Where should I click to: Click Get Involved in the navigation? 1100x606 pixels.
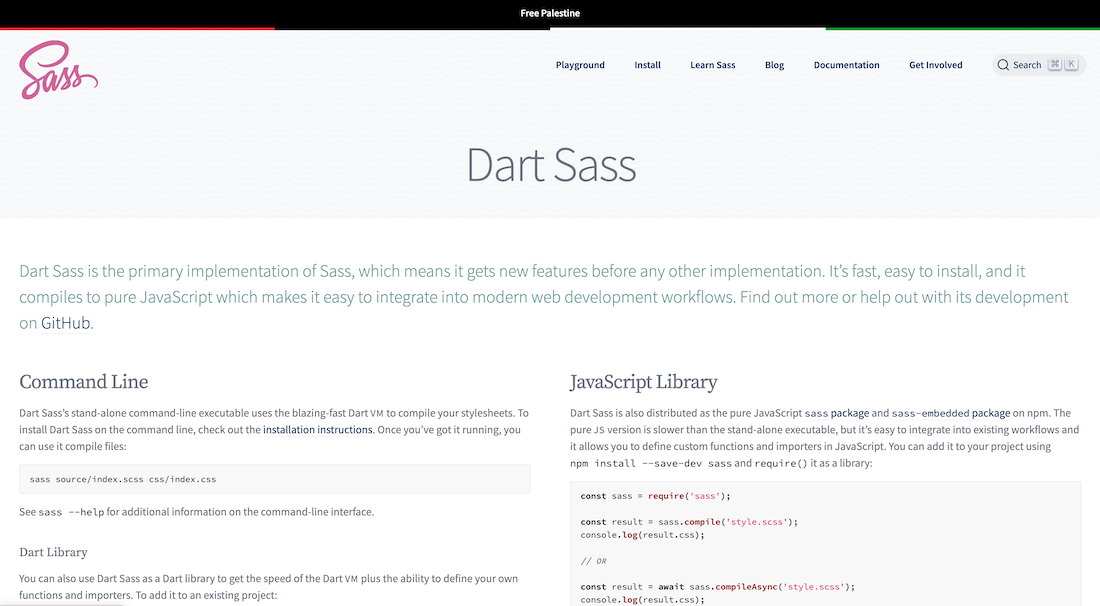[935, 64]
